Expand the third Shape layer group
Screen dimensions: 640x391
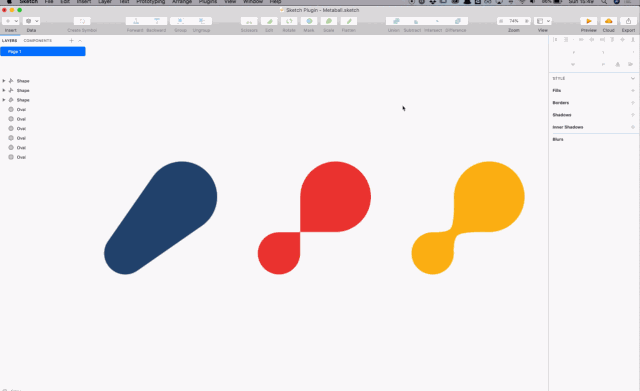tap(4, 100)
